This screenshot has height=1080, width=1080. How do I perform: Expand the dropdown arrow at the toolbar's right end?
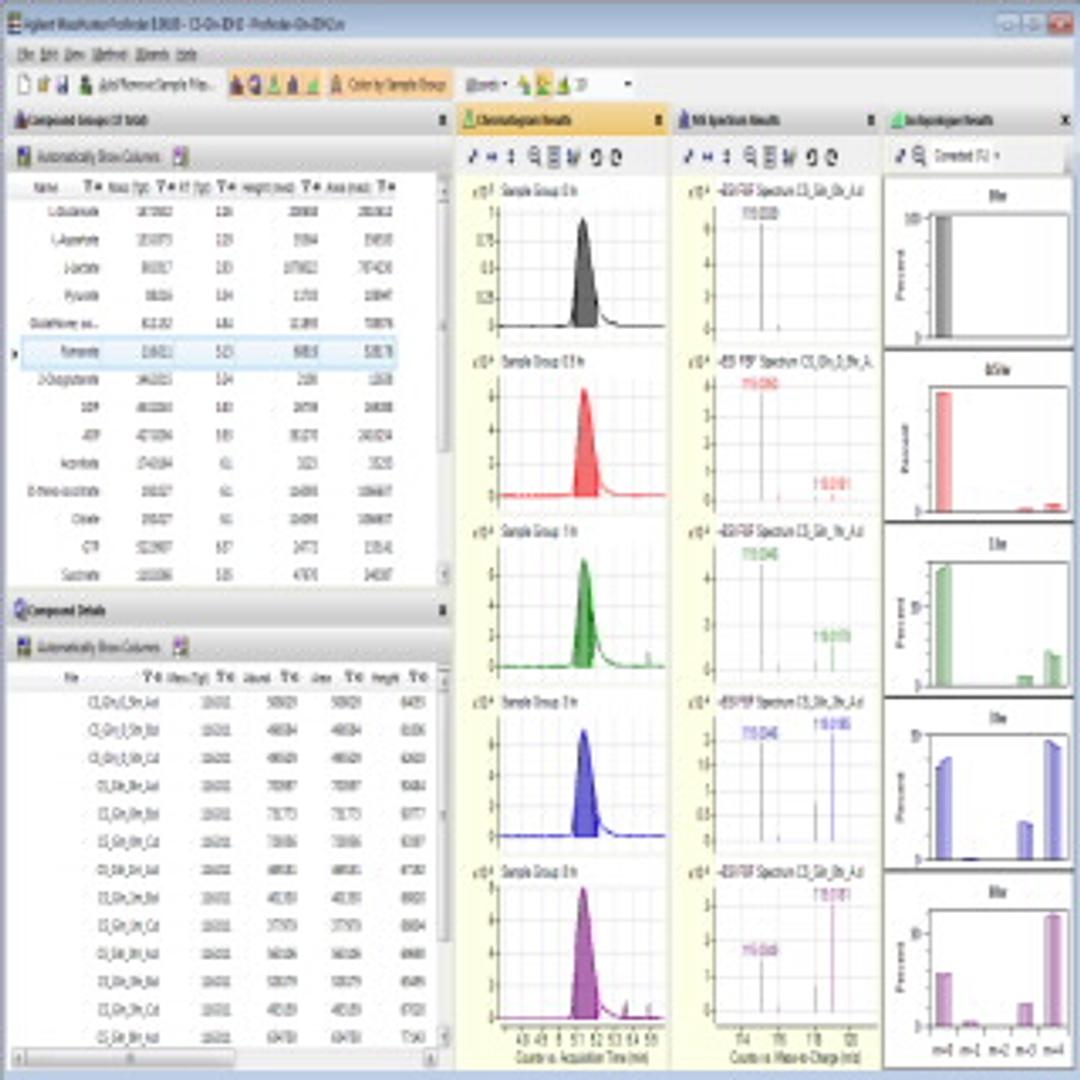click(627, 84)
